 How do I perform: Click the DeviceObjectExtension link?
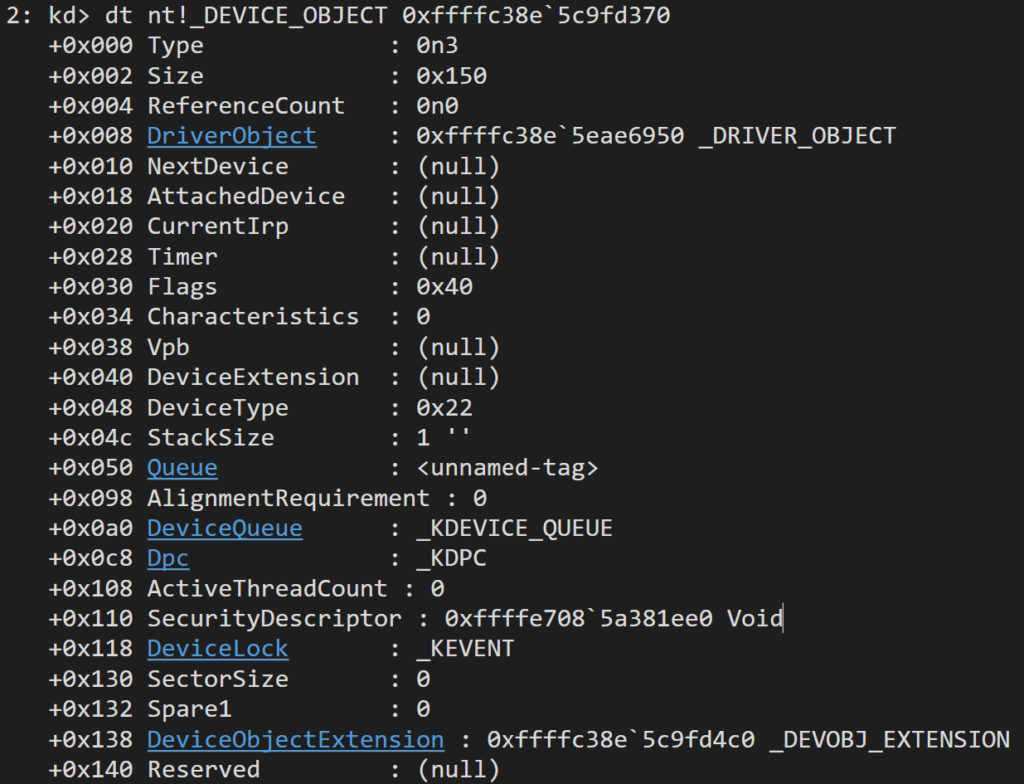point(295,740)
